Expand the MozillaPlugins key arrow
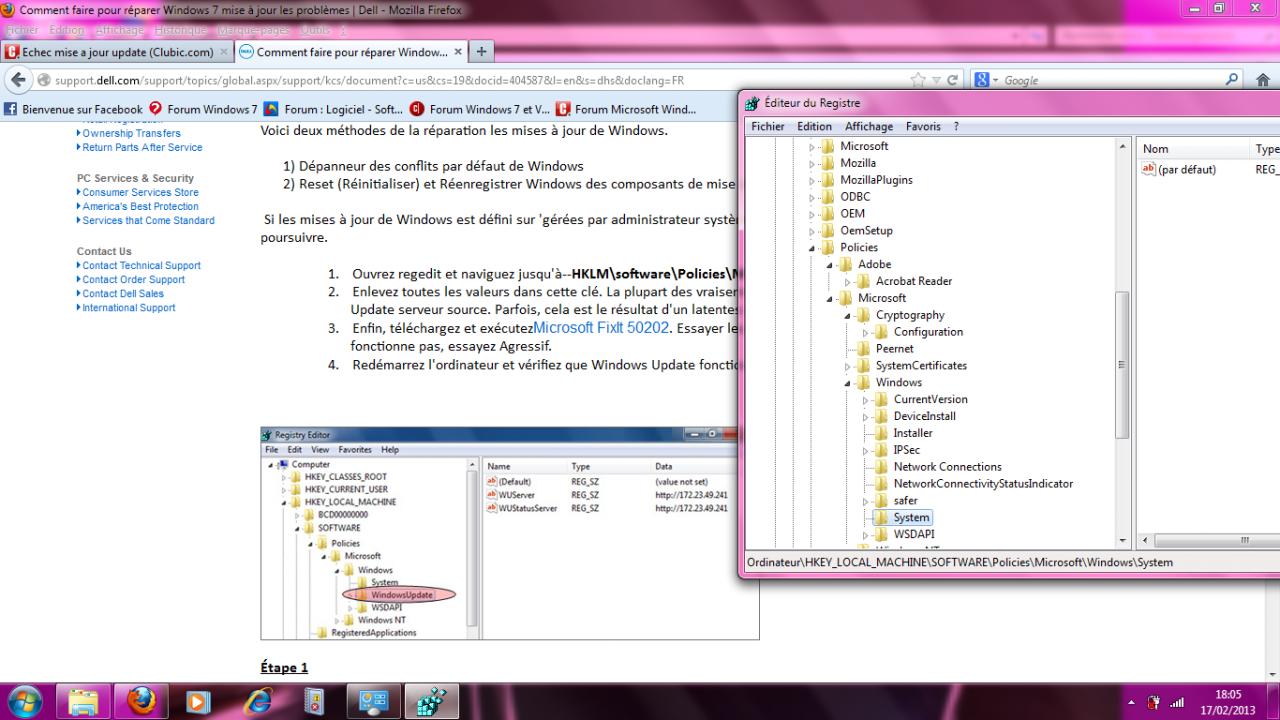The image size is (1280, 720). coord(812,180)
